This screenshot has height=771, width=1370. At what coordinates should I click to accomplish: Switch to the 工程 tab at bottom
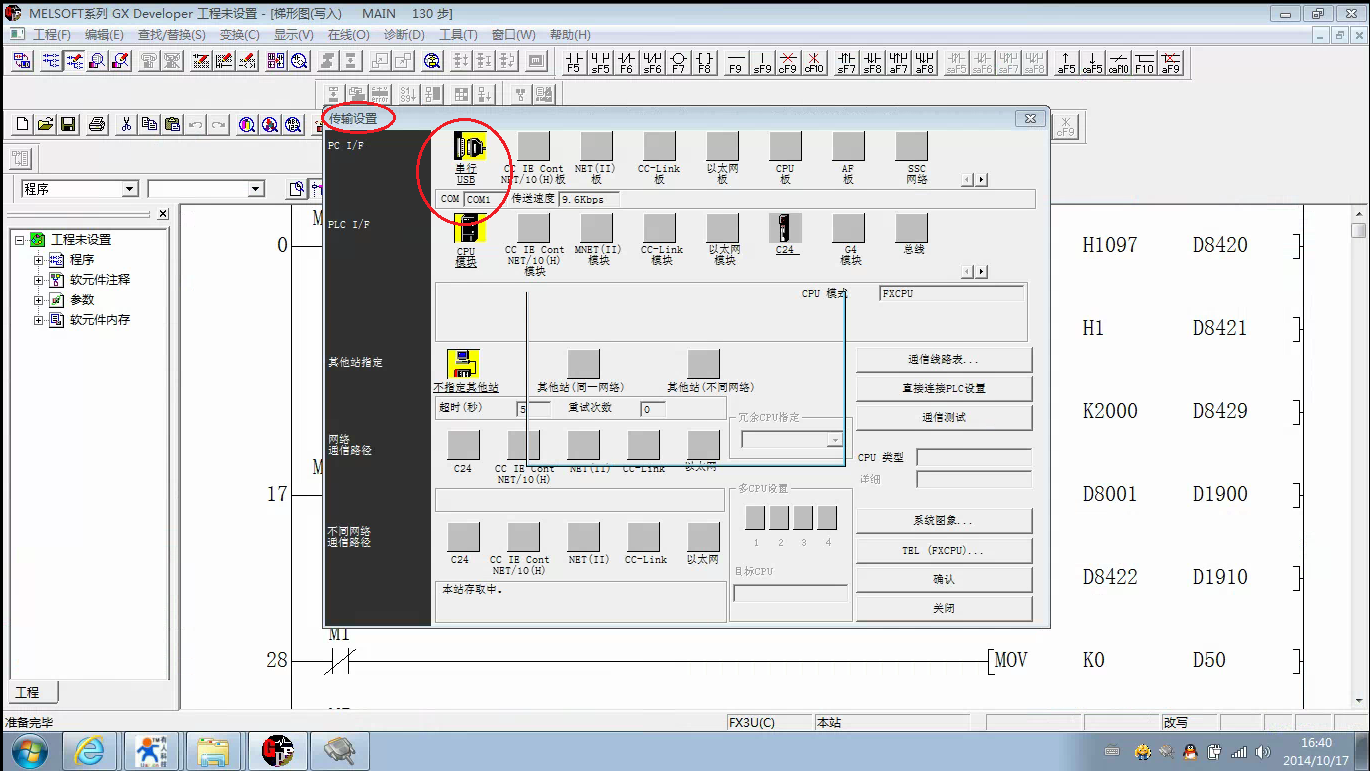point(32,692)
